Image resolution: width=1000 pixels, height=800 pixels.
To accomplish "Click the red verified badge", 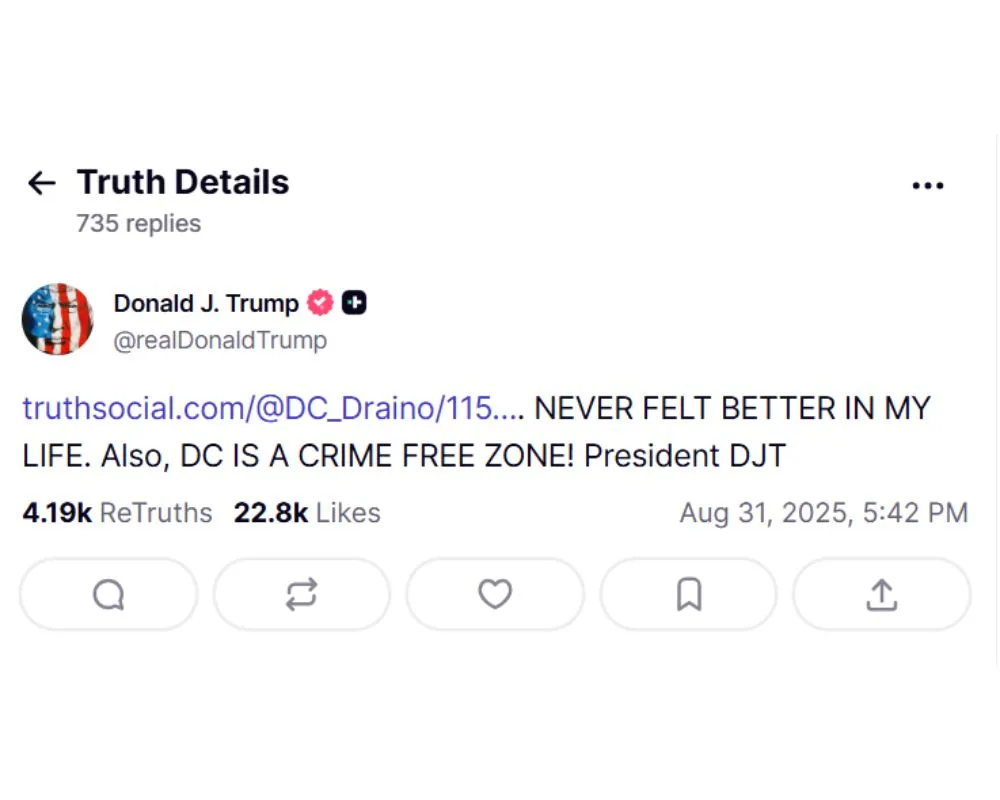I will coord(320,302).
